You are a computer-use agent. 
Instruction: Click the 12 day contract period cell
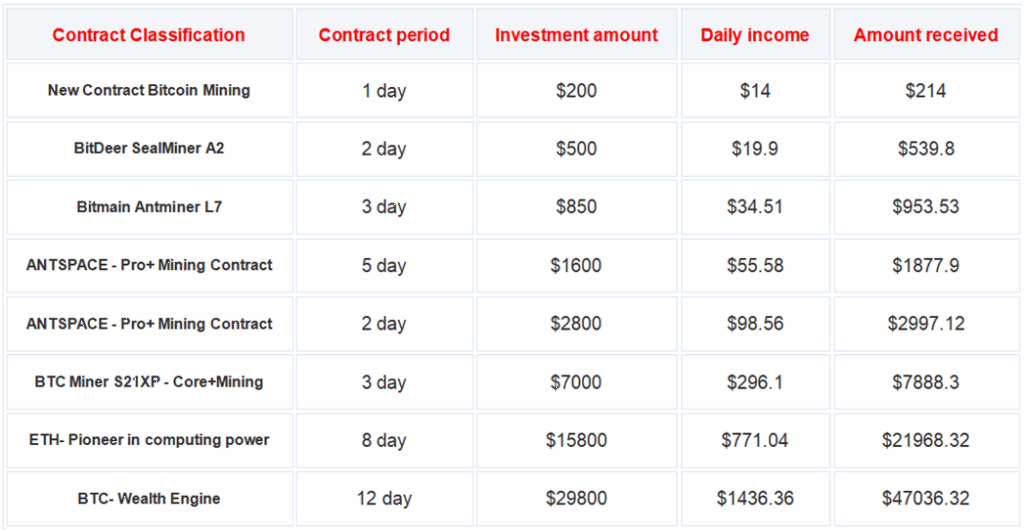pyautogui.click(x=384, y=498)
